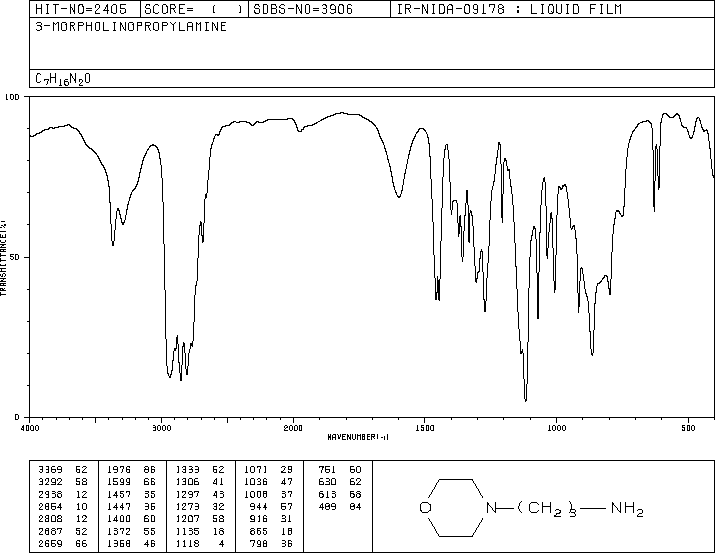Click peak table entry 865
The width and height of the screenshot is (715, 553).
(x=259, y=531)
